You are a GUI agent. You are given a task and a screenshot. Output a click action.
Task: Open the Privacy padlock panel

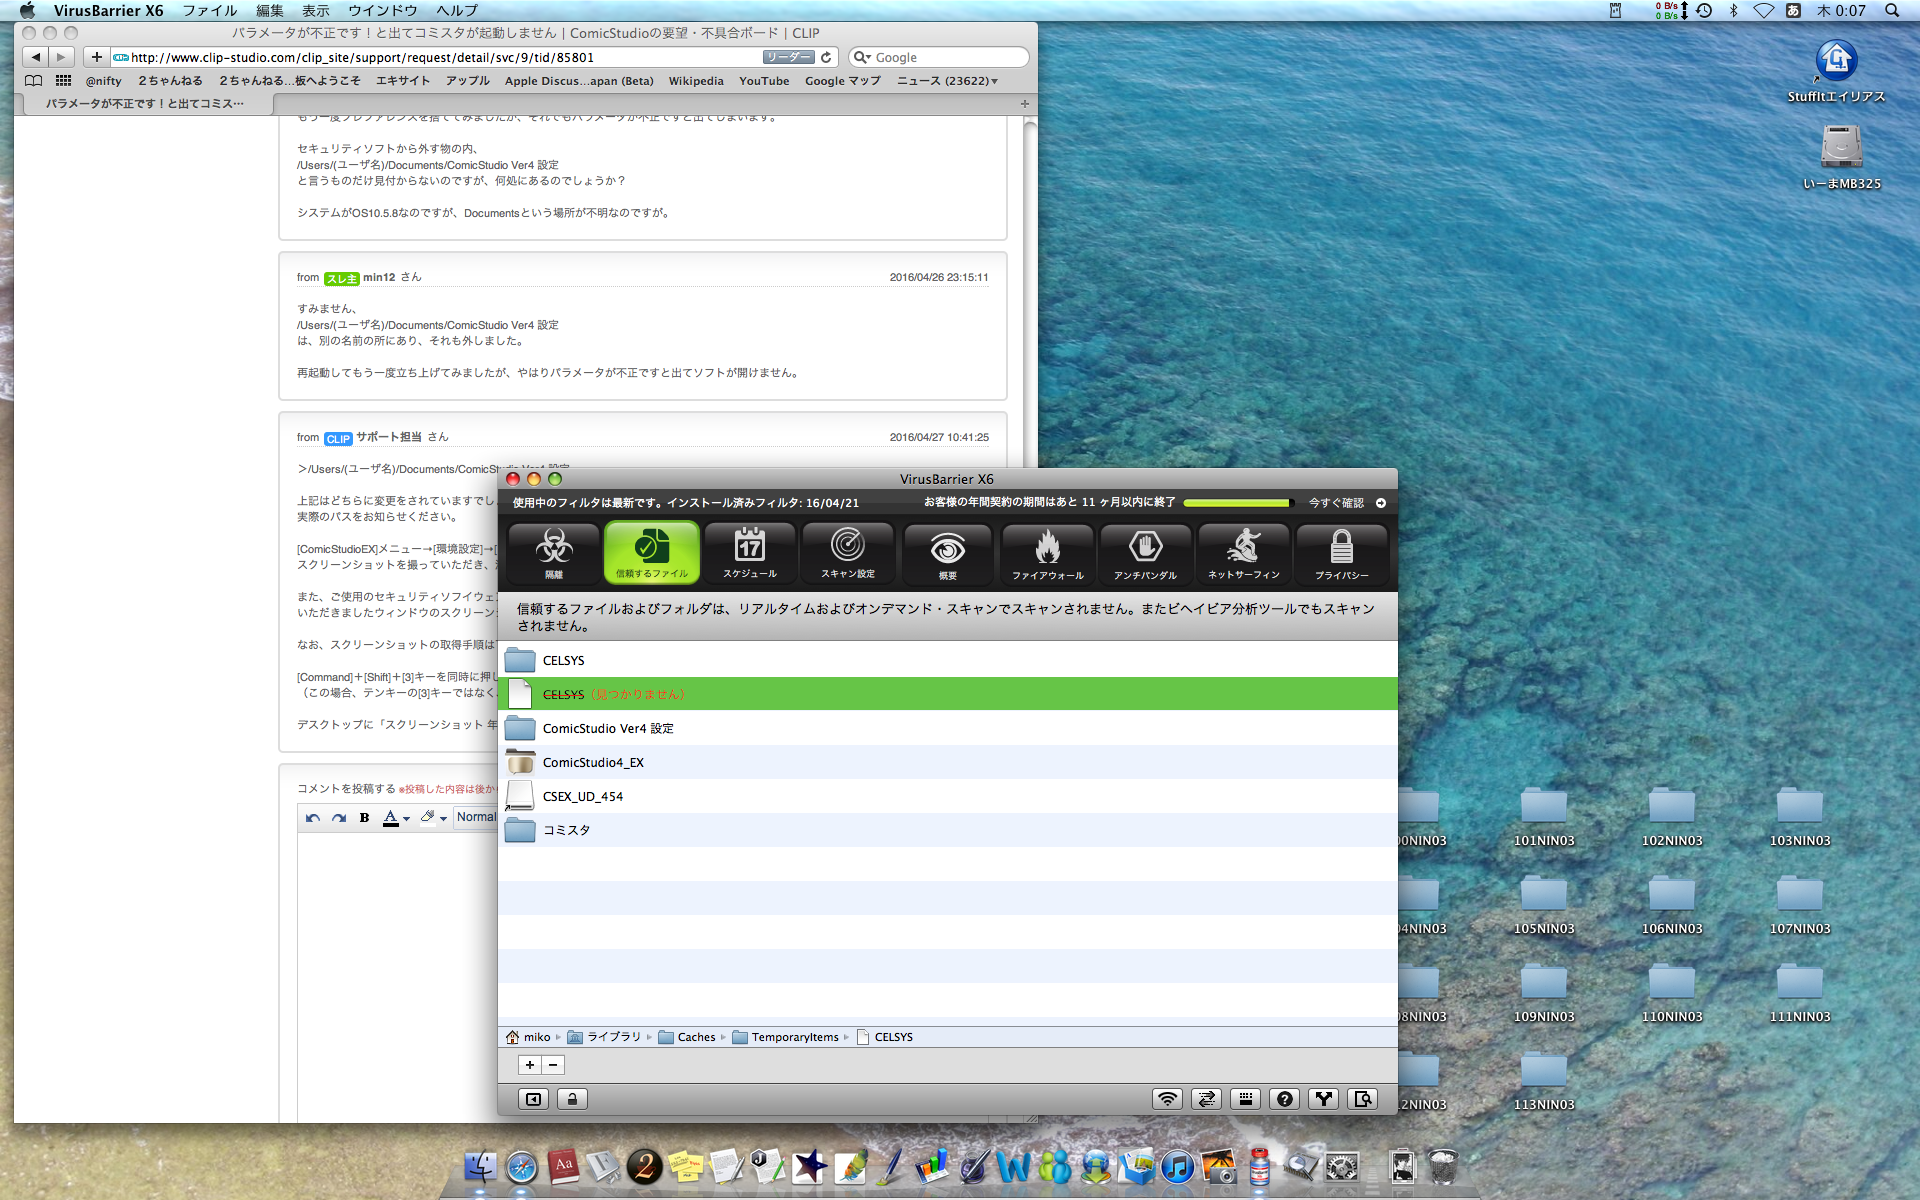pyautogui.click(x=1341, y=552)
